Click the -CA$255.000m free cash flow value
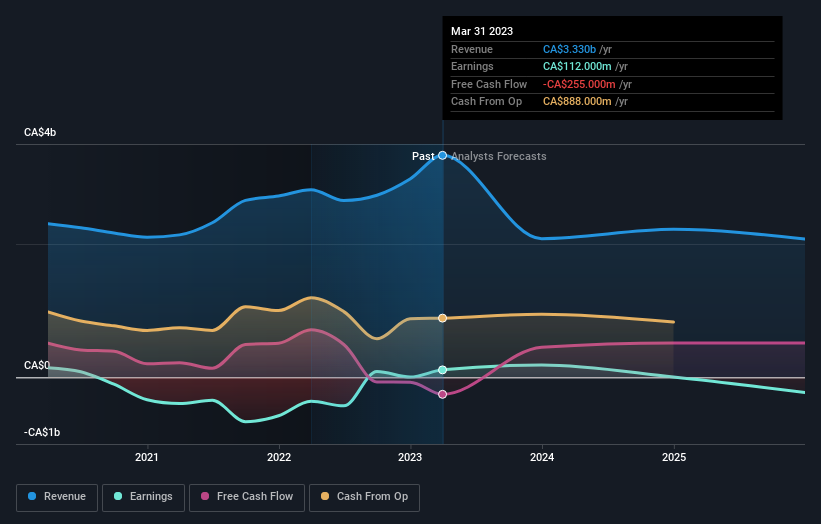This screenshot has height=524, width=821. (579, 84)
